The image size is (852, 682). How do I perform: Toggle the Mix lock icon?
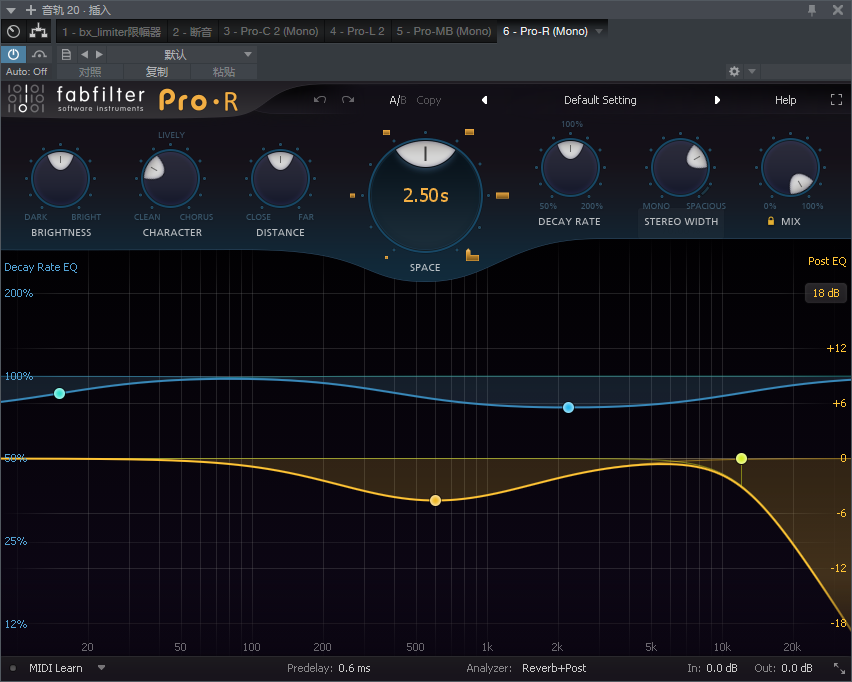click(x=770, y=221)
